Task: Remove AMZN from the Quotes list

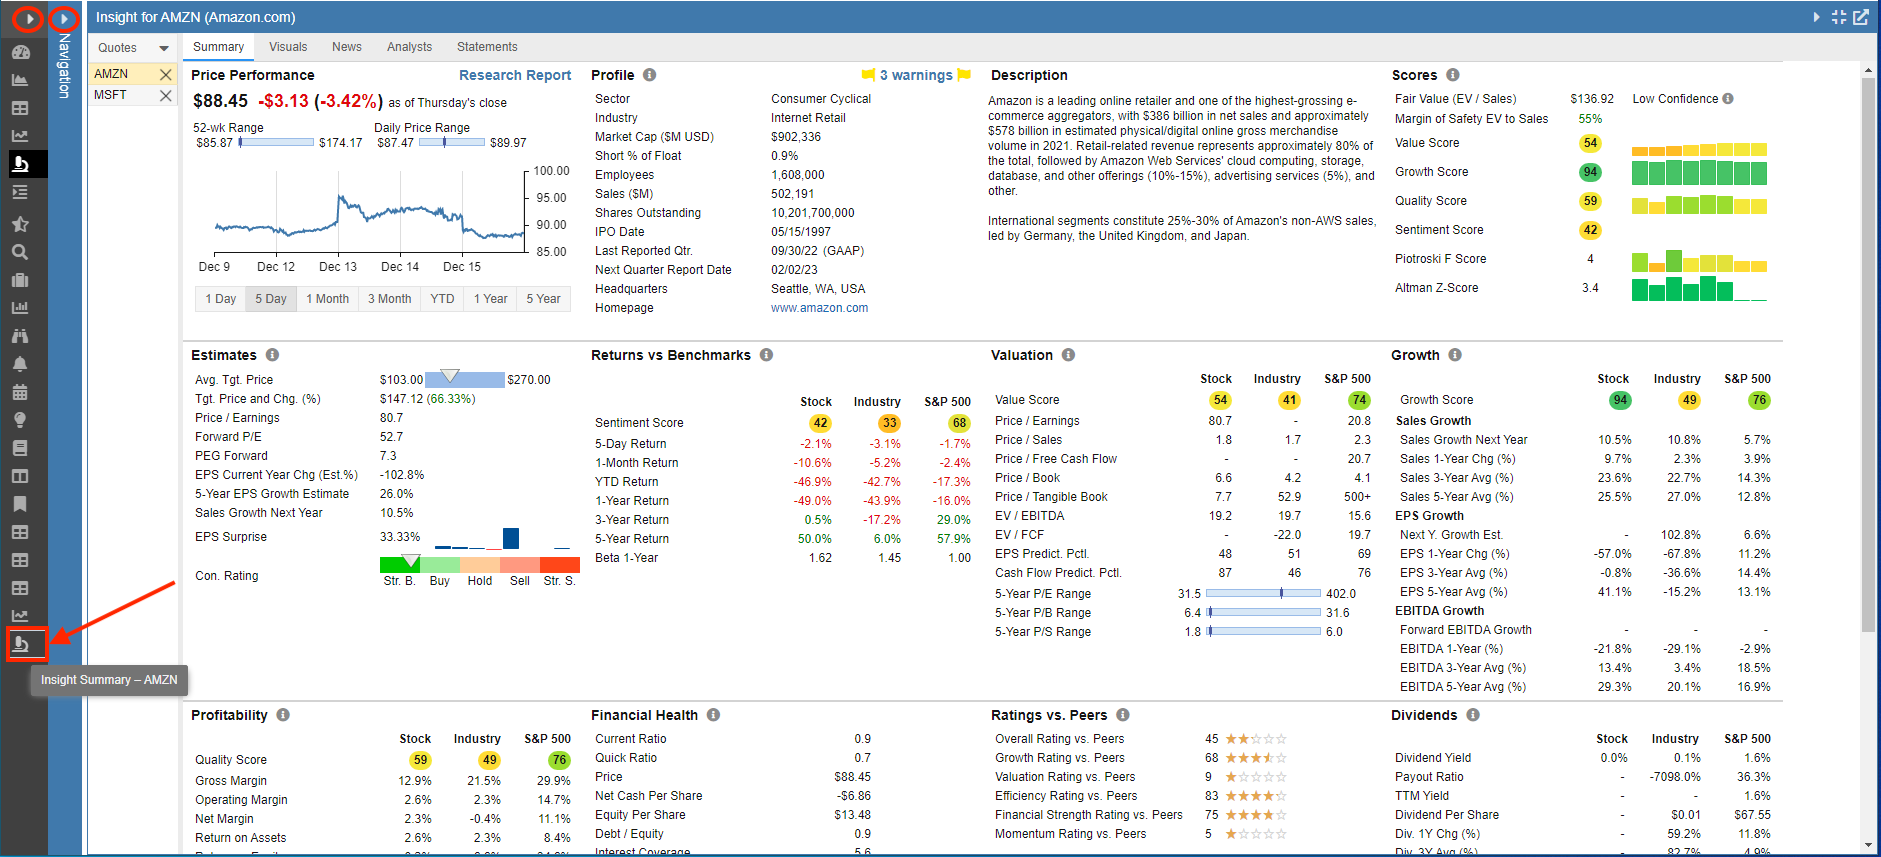Action: click(x=166, y=74)
